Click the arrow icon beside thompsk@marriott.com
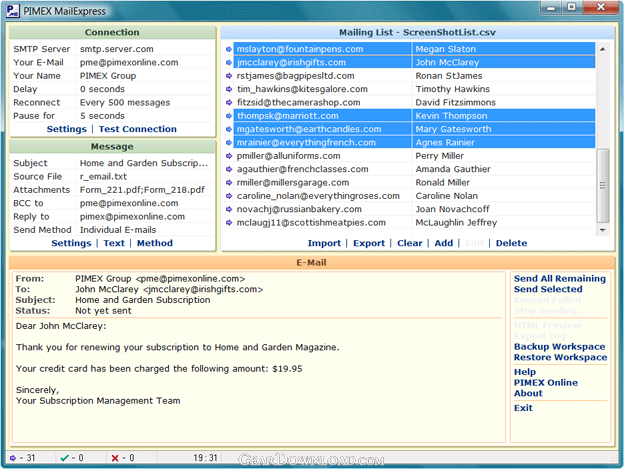The width and height of the screenshot is (624, 469). click(229, 116)
